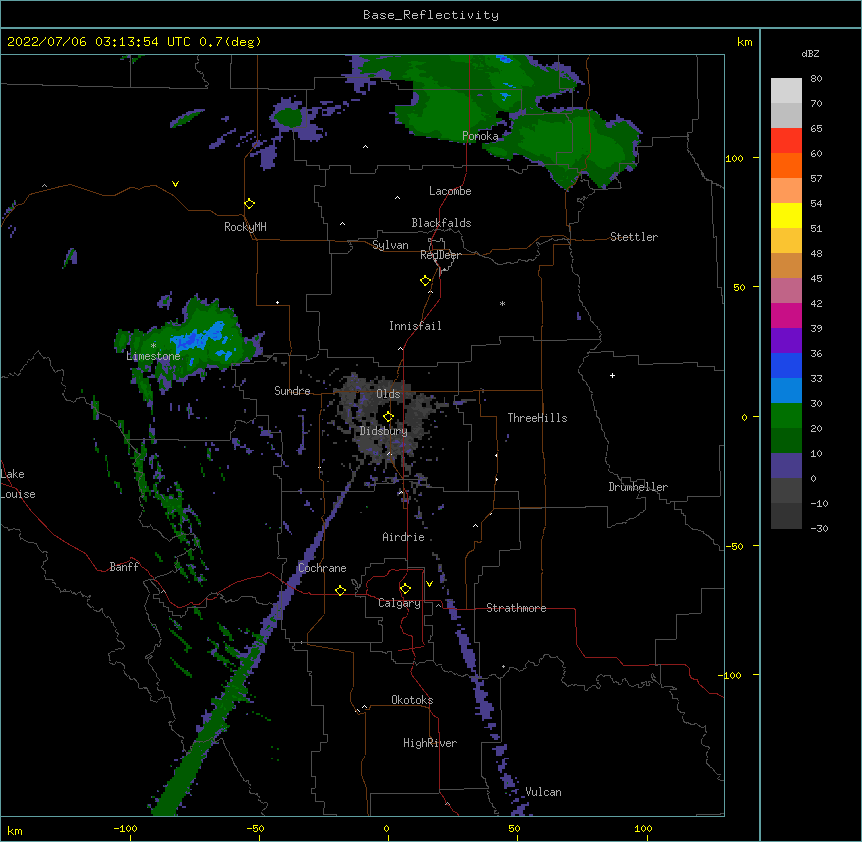Click the yellow diamond marker above RockyMH
Image resolution: width=862 pixels, height=842 pixels.
point(249,204)
